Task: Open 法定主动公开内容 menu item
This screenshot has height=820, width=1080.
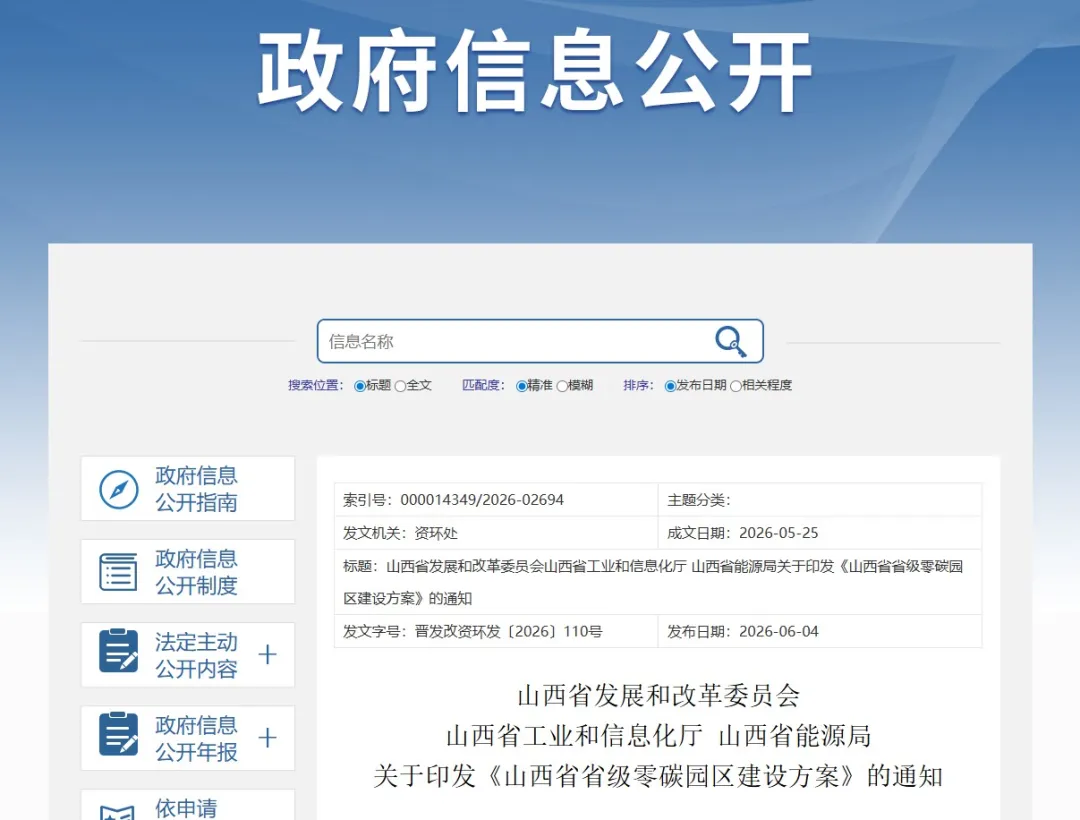Action: pyautogui.click(x=187, y=655)
